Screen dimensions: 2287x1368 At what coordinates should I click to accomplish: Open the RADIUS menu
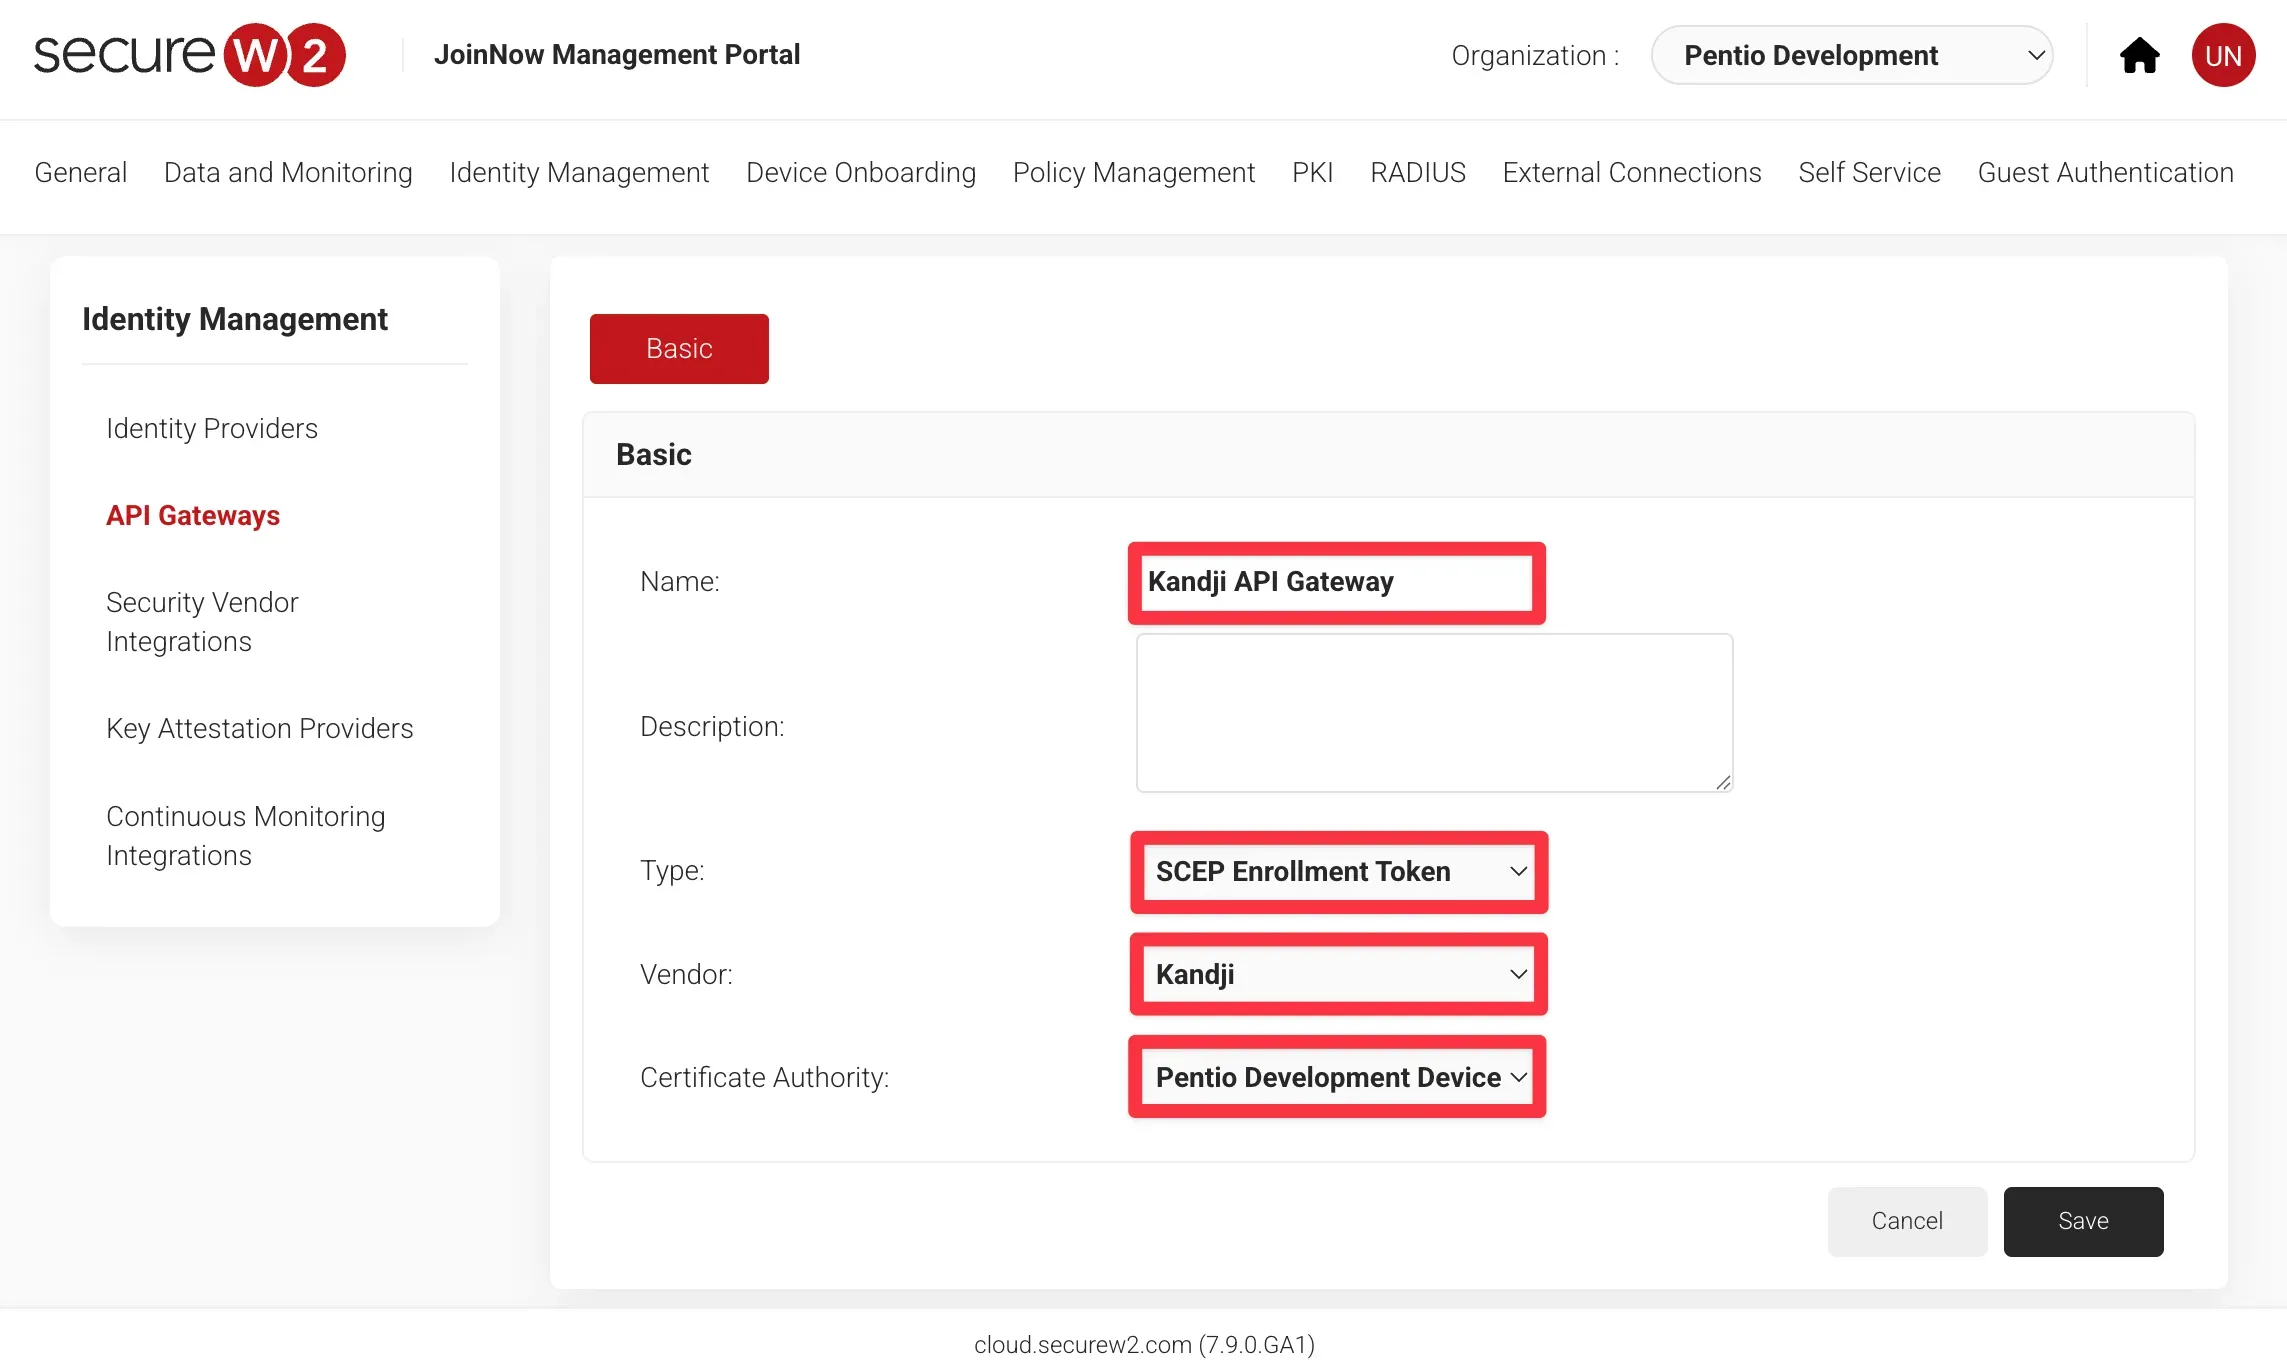(1417, 173)
